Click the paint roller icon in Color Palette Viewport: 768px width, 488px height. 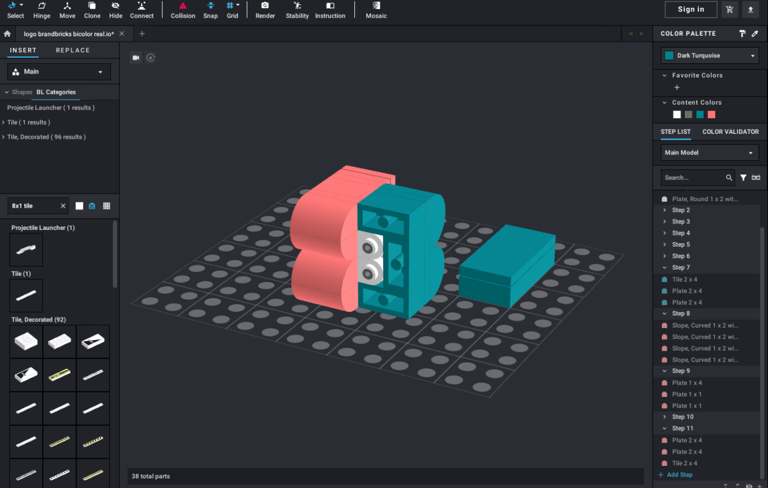742,33
